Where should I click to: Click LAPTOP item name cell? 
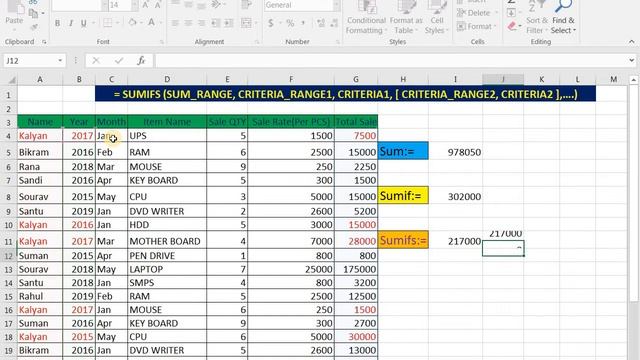(x=167, y=269)
